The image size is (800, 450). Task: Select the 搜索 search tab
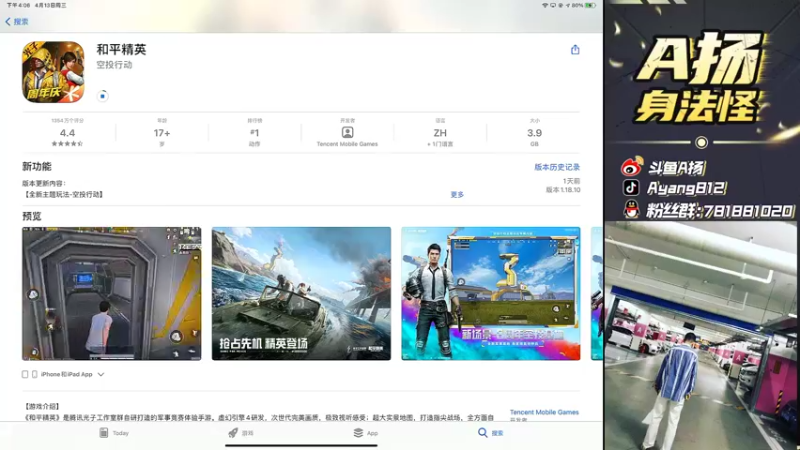(x=490, y=433)
